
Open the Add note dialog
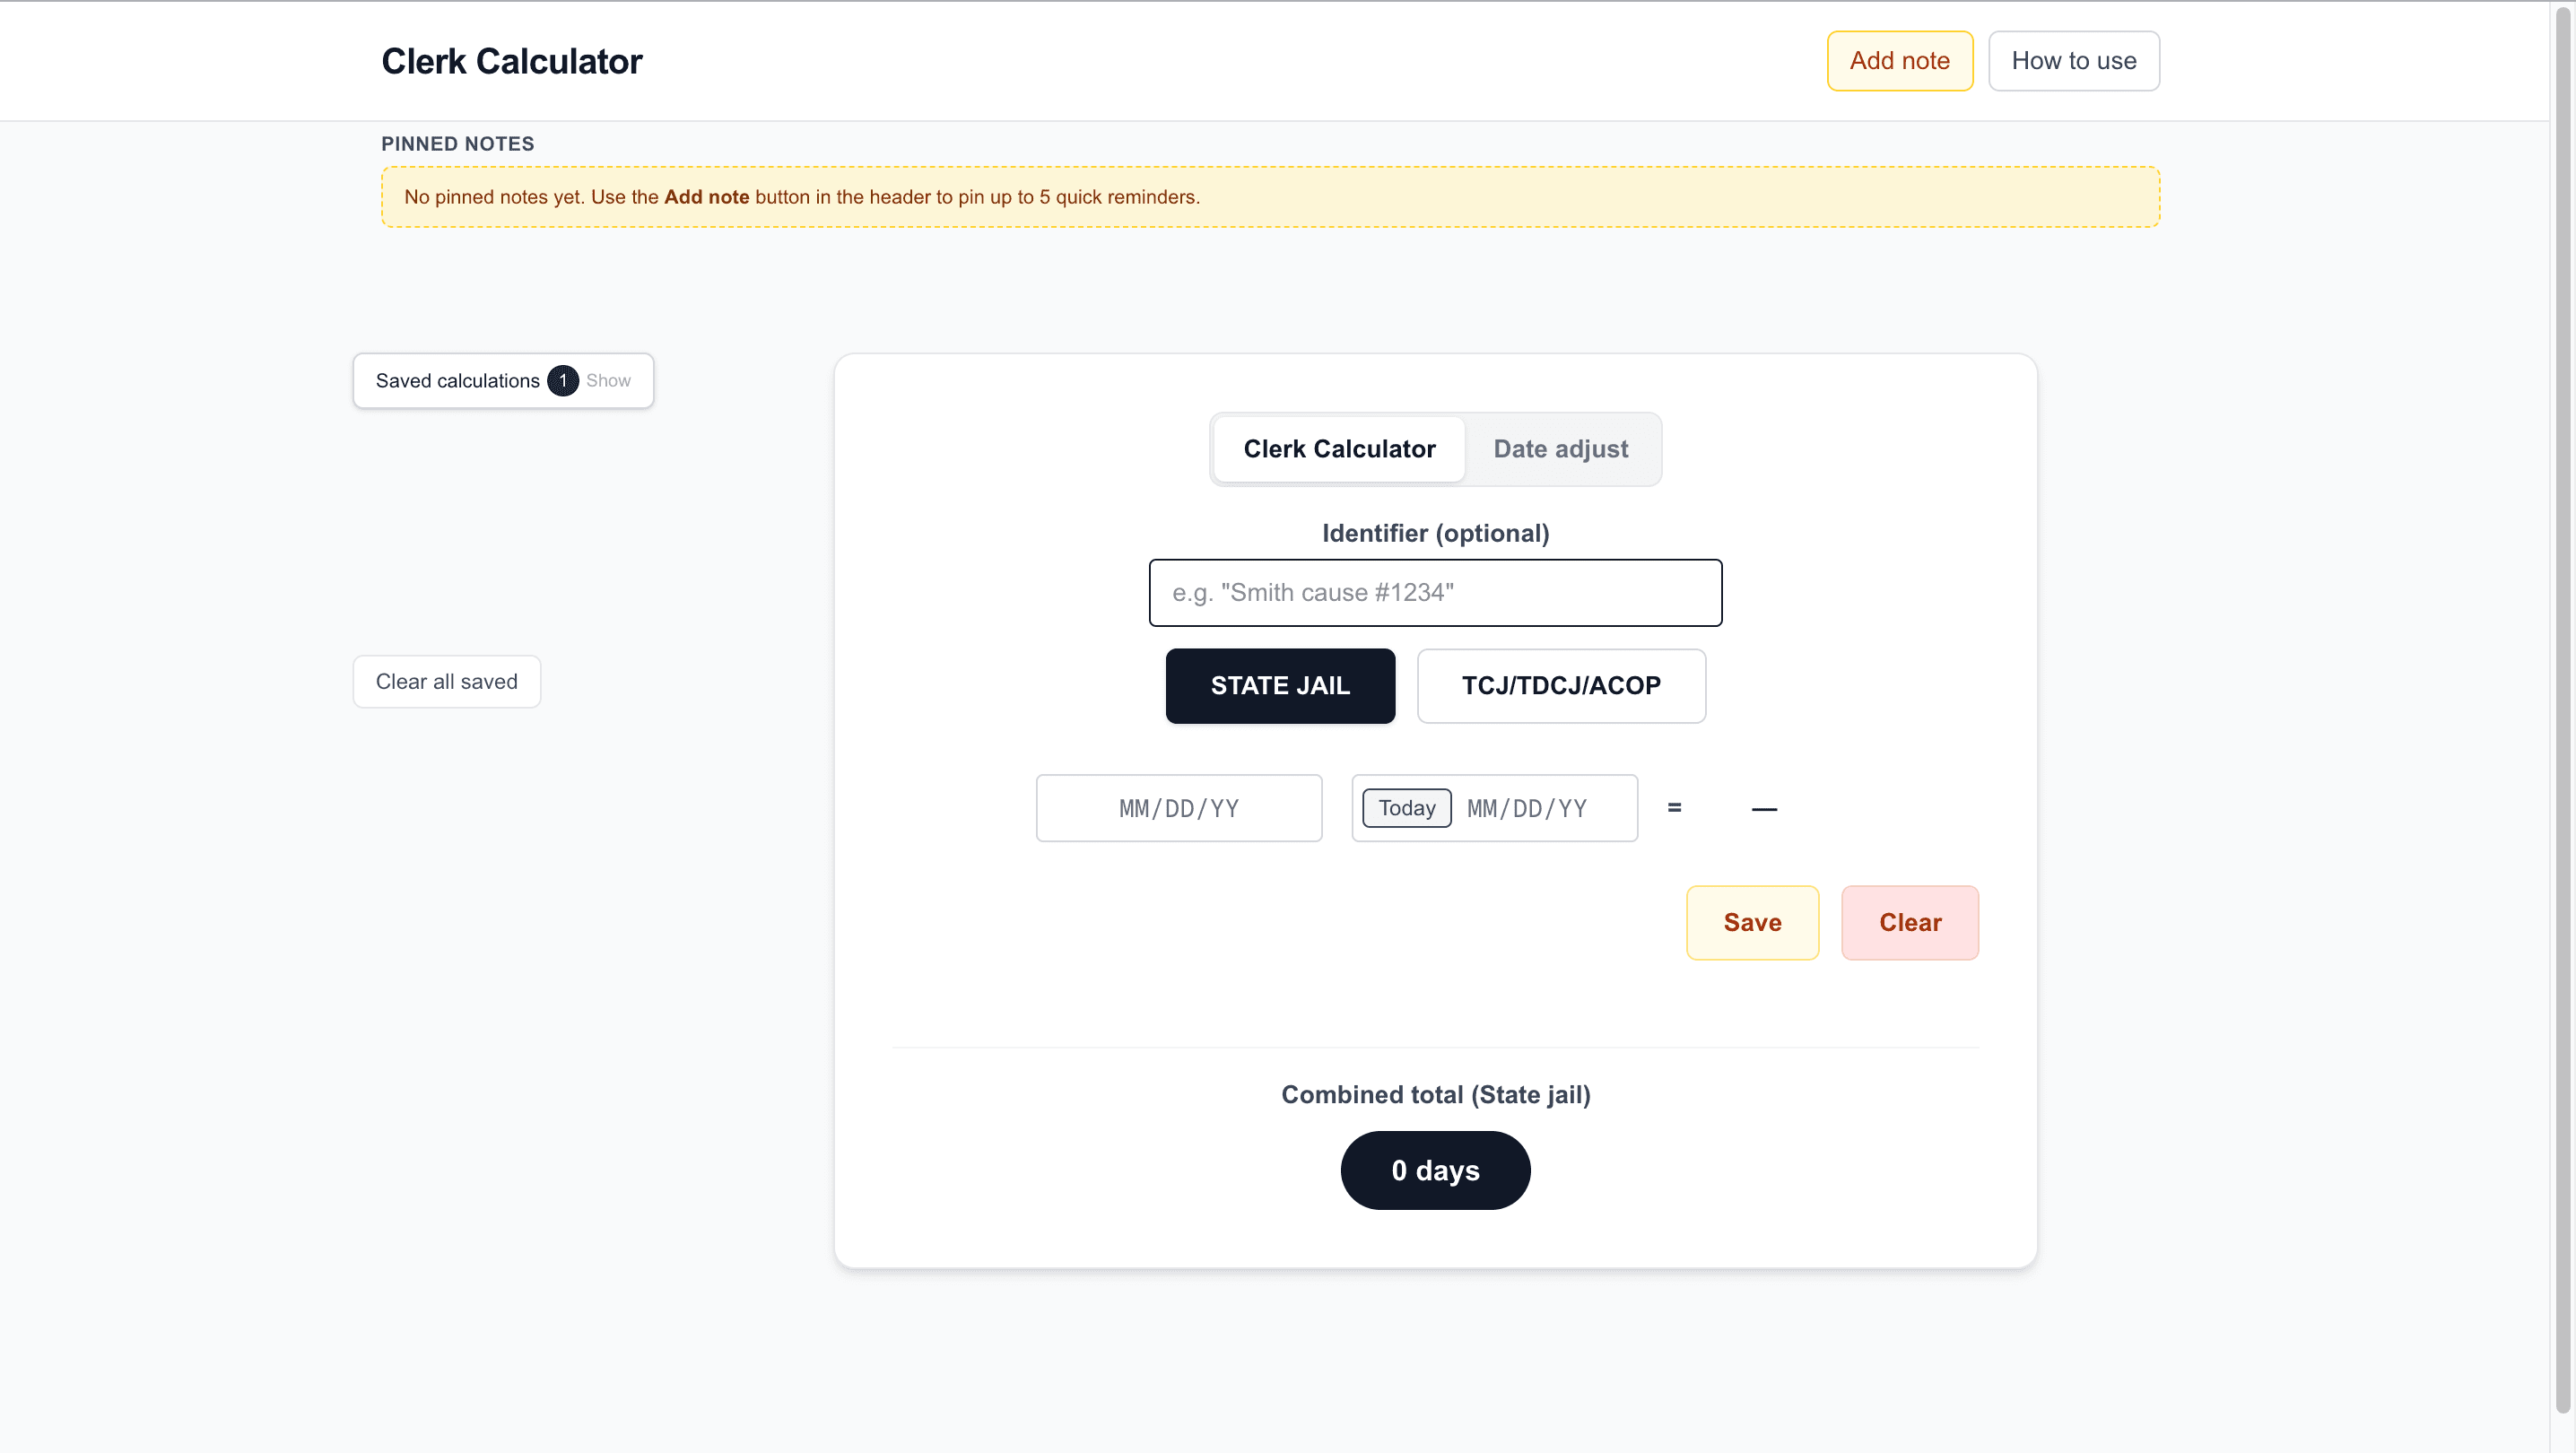[x=1899, y=60]
